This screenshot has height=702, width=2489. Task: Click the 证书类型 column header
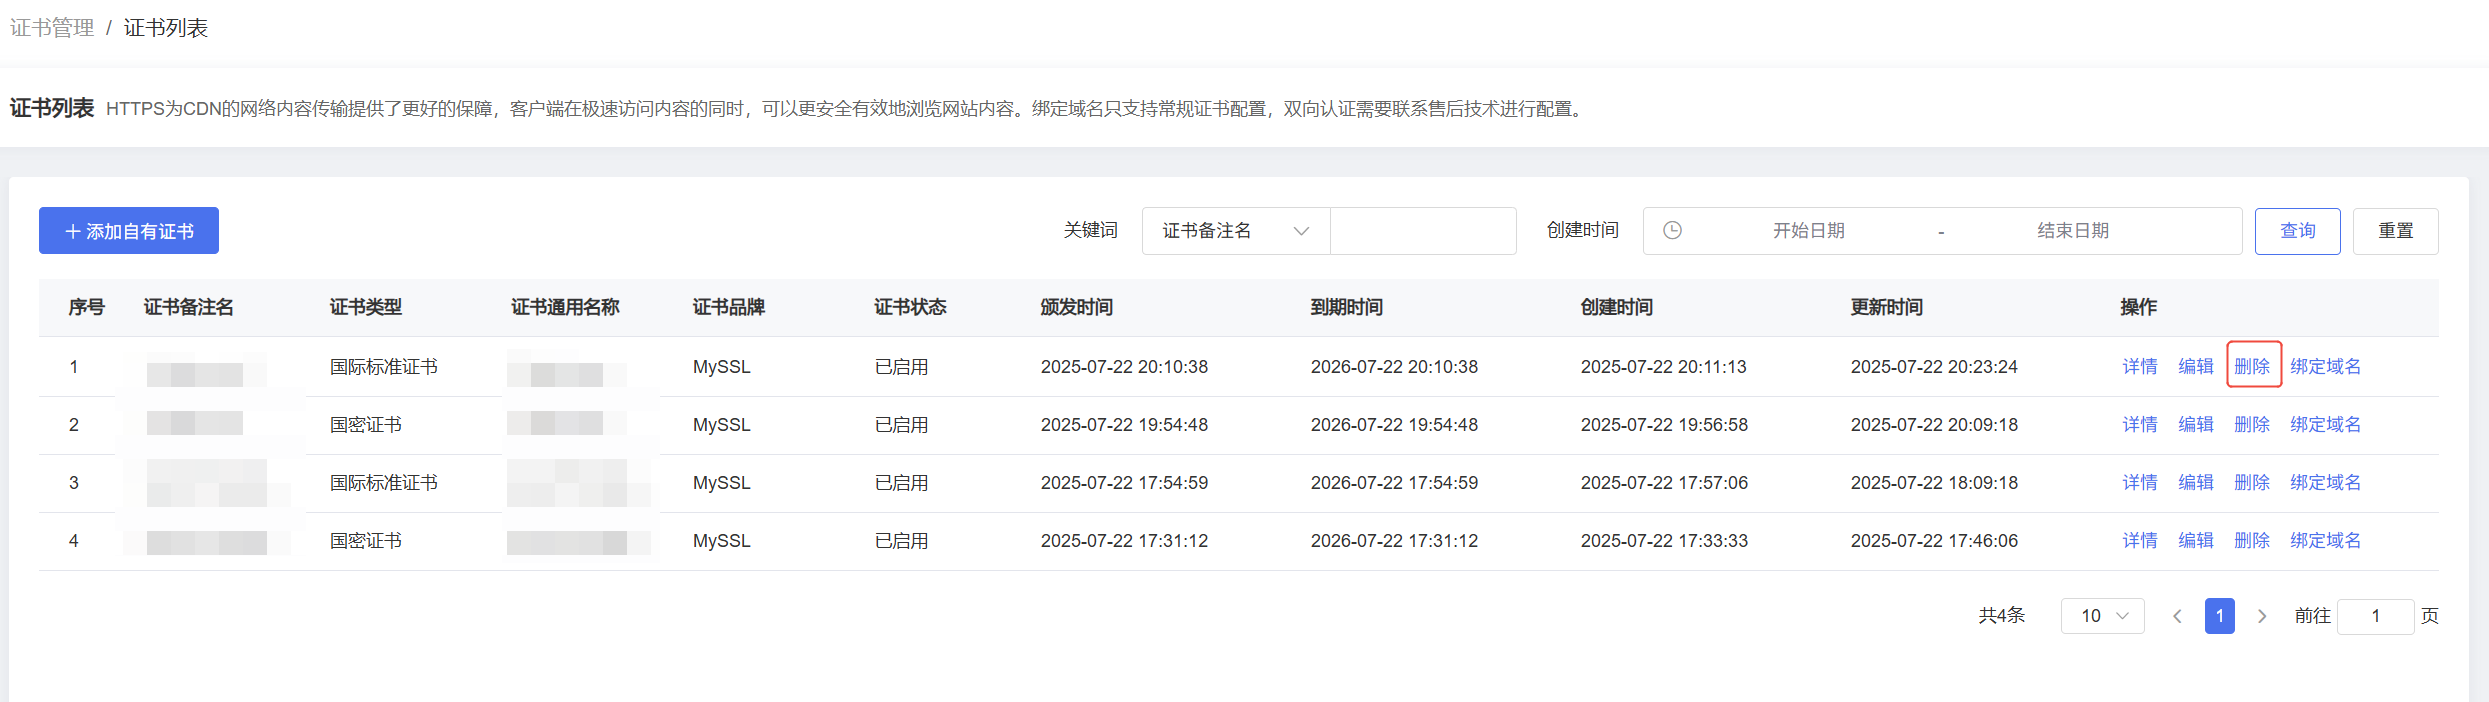tap(366, 307)
